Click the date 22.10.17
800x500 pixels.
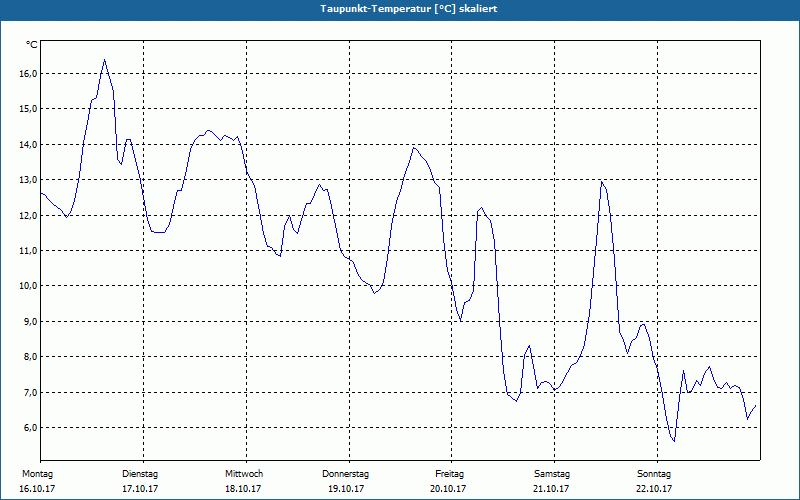pos(654,489)
